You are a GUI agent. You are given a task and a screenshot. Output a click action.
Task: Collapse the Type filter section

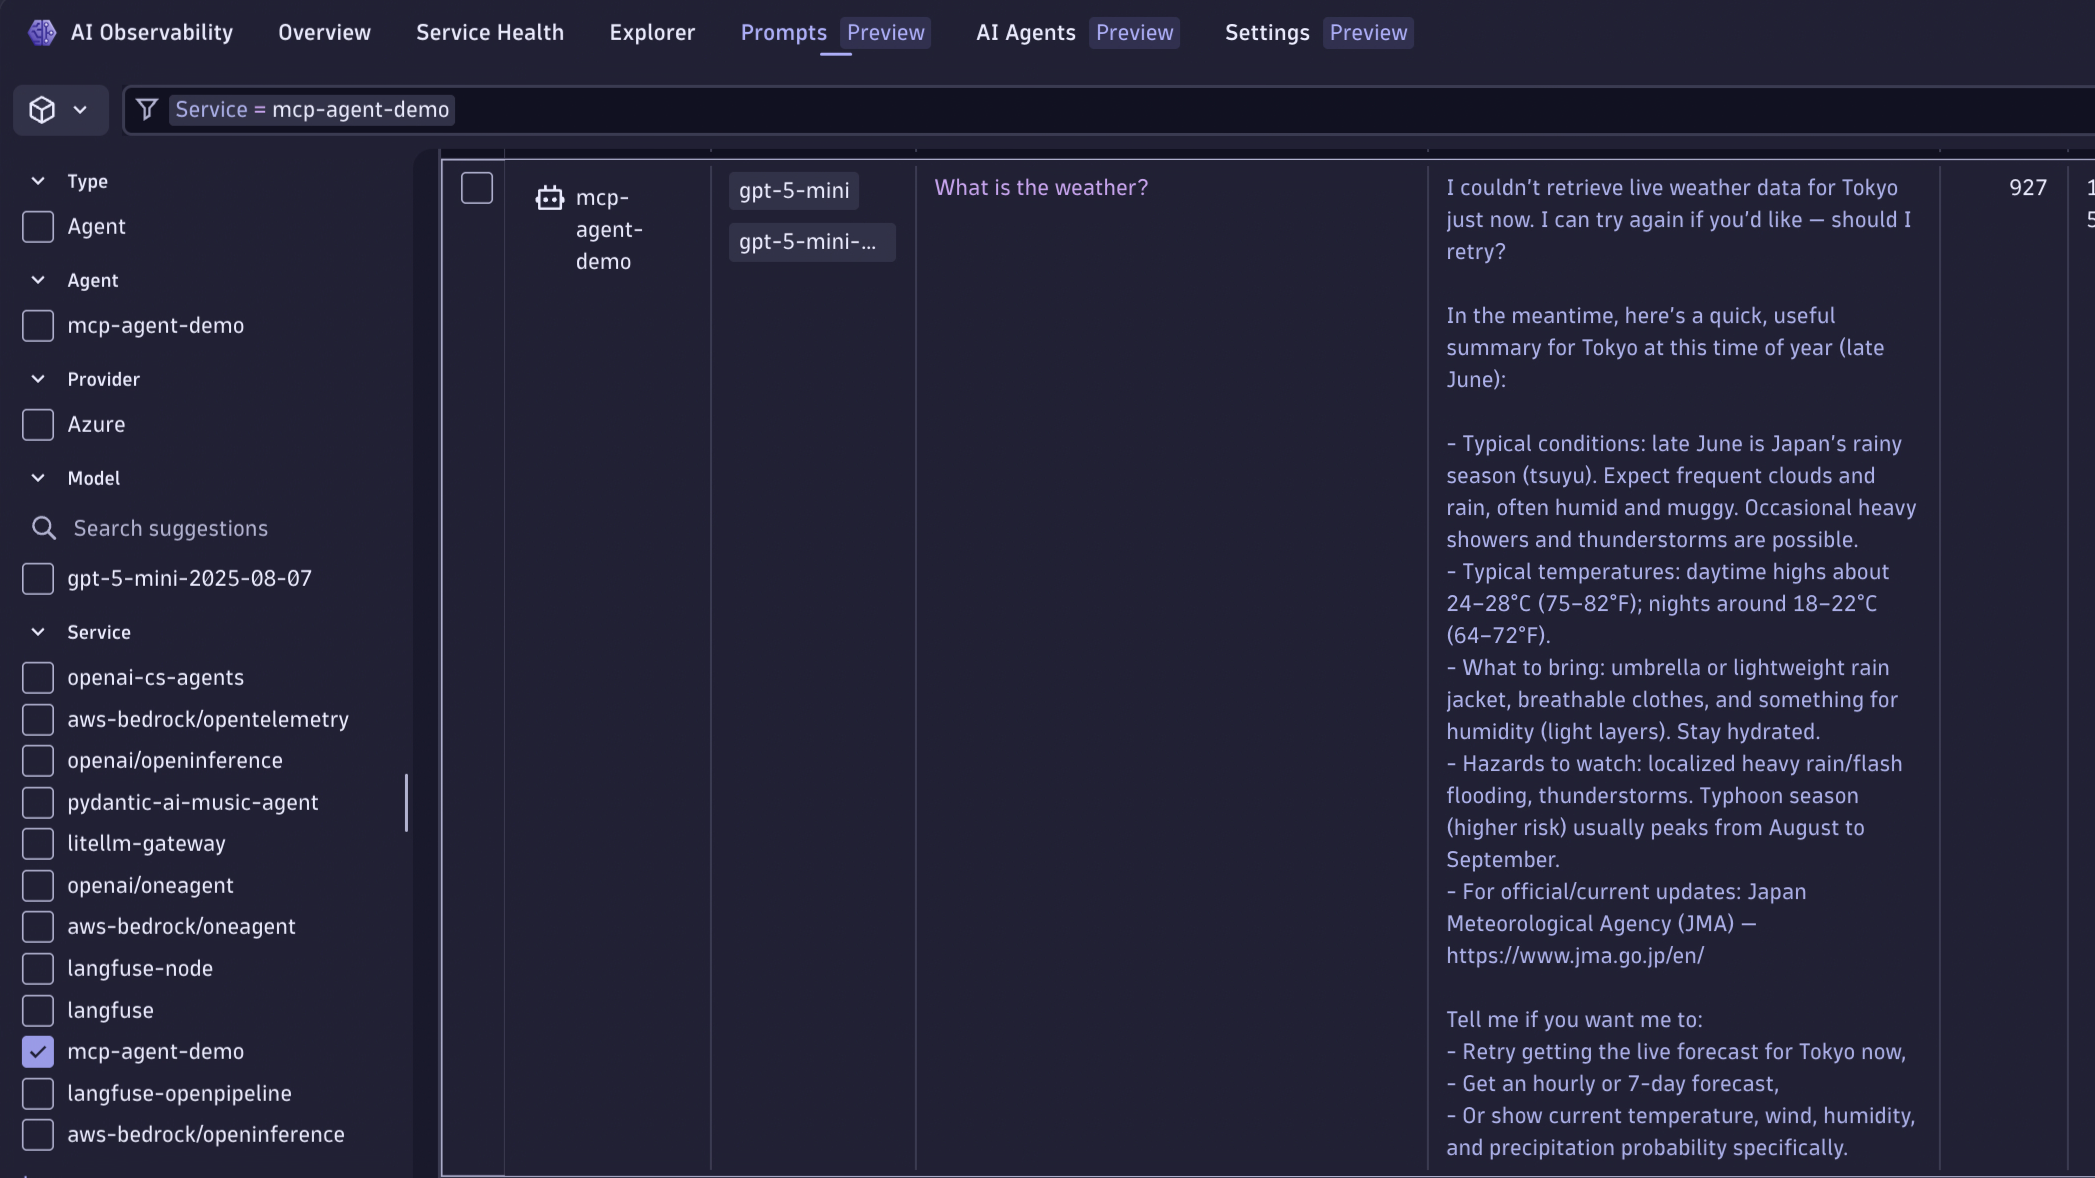(x=38, y=181)
